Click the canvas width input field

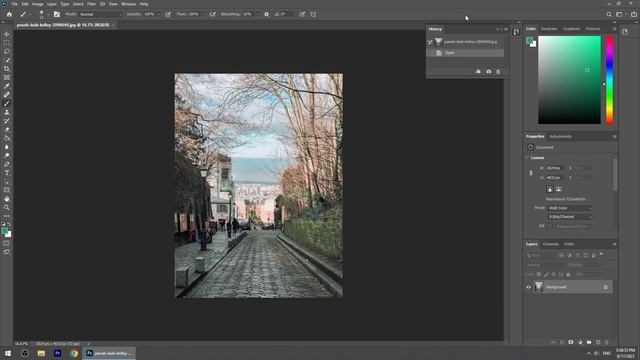pos(555,168)
